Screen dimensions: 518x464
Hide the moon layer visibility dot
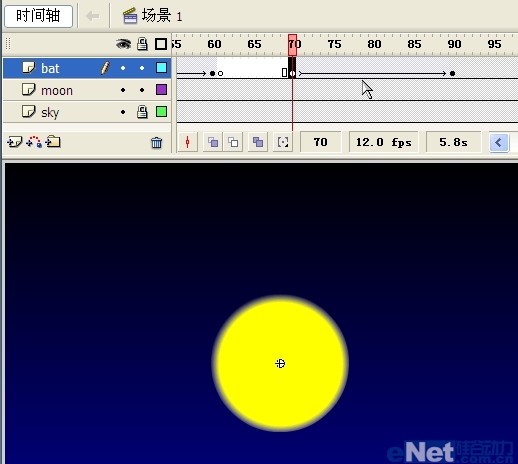(123, 90)
